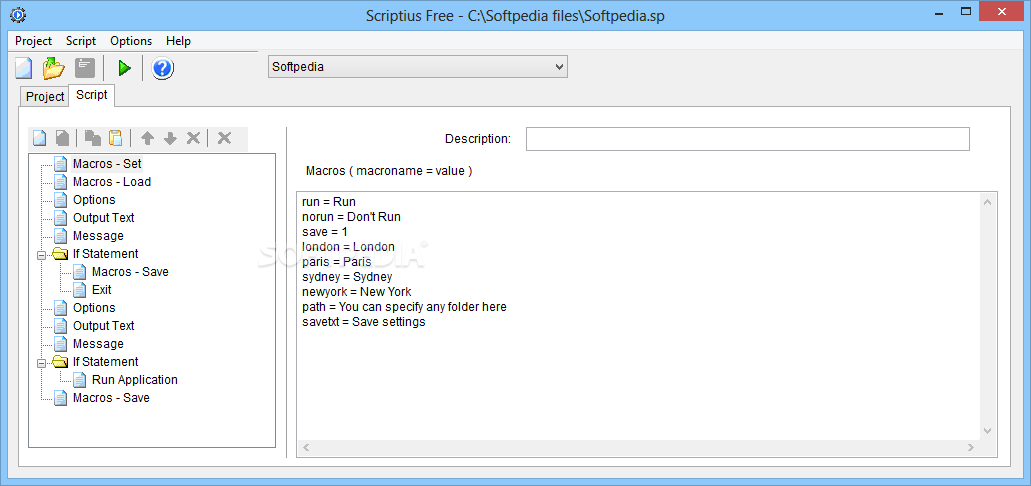Click the Copy icon in script toolbar

tap(93, 138)
